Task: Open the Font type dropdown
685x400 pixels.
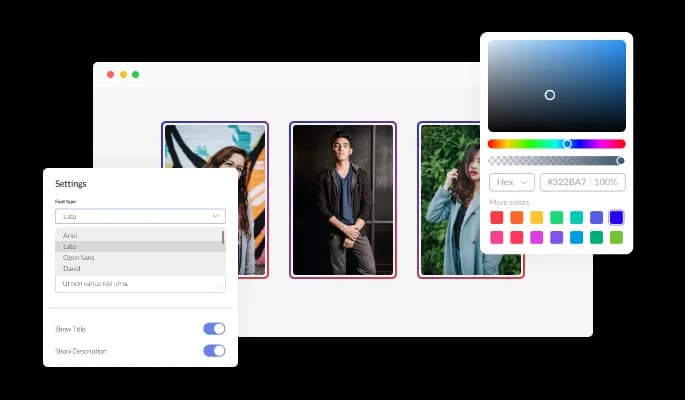Action: coord(140,216)
